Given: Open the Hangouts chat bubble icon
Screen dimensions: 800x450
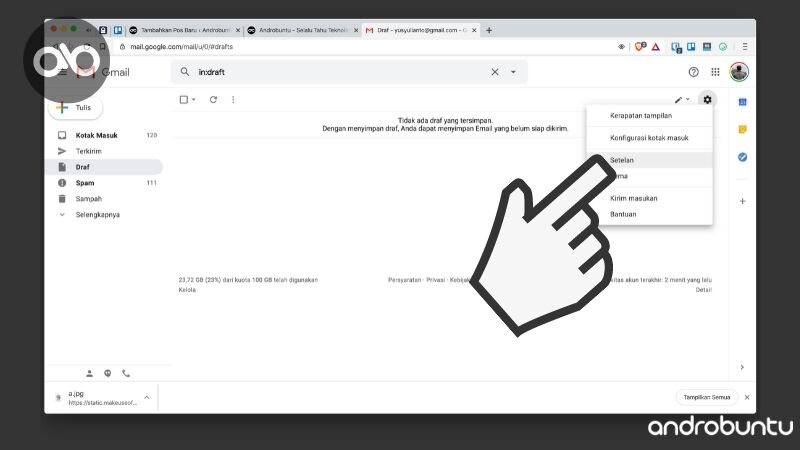Looking at the screenshot, I should tap(108, 373).
